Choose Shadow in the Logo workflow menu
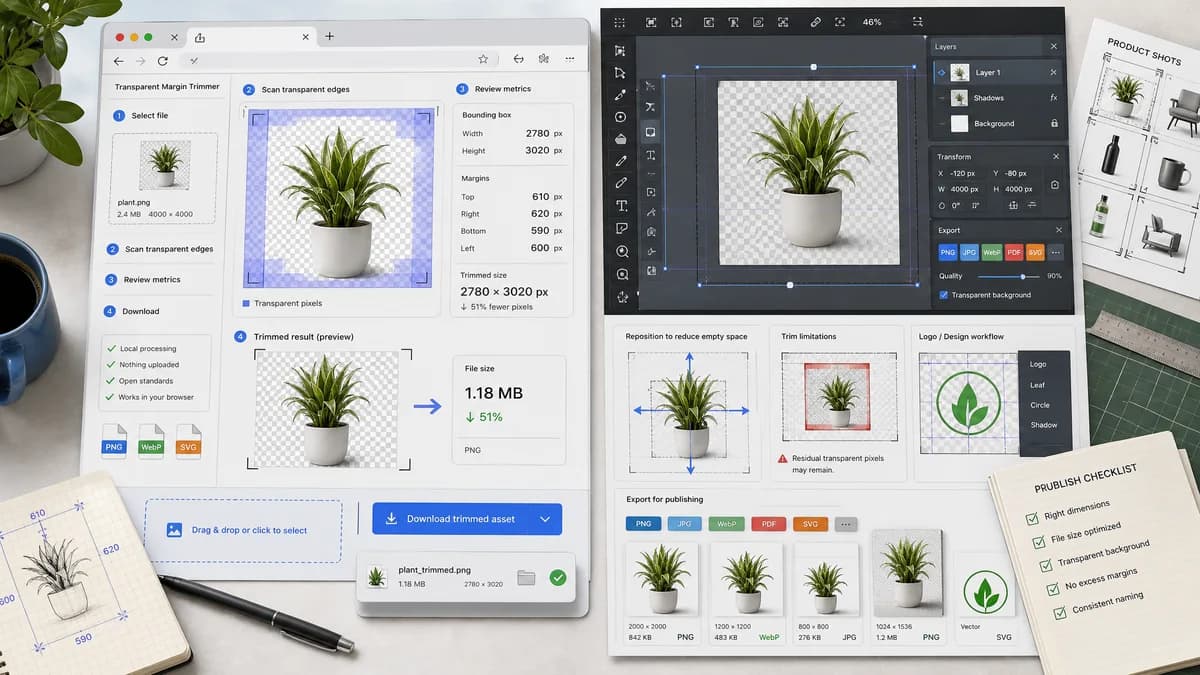Image resolution: width=1200 pixels, height=675 pixels. pyautogui.click(x=1043, y=425)
